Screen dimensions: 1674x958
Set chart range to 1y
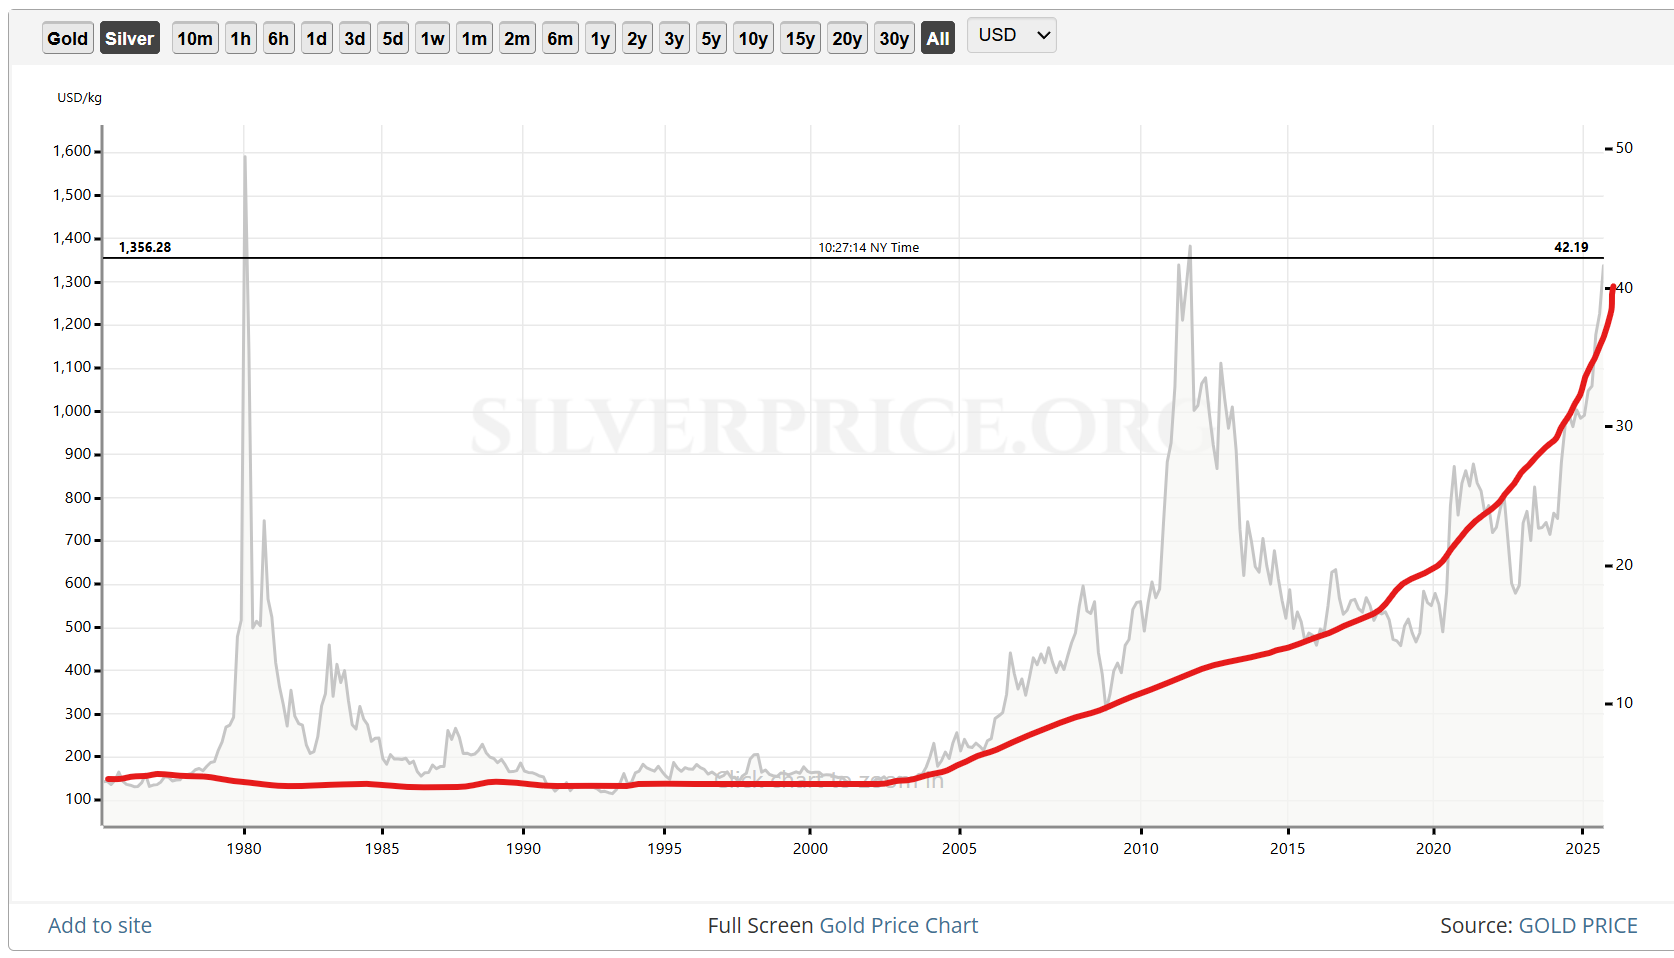point(600,38)
